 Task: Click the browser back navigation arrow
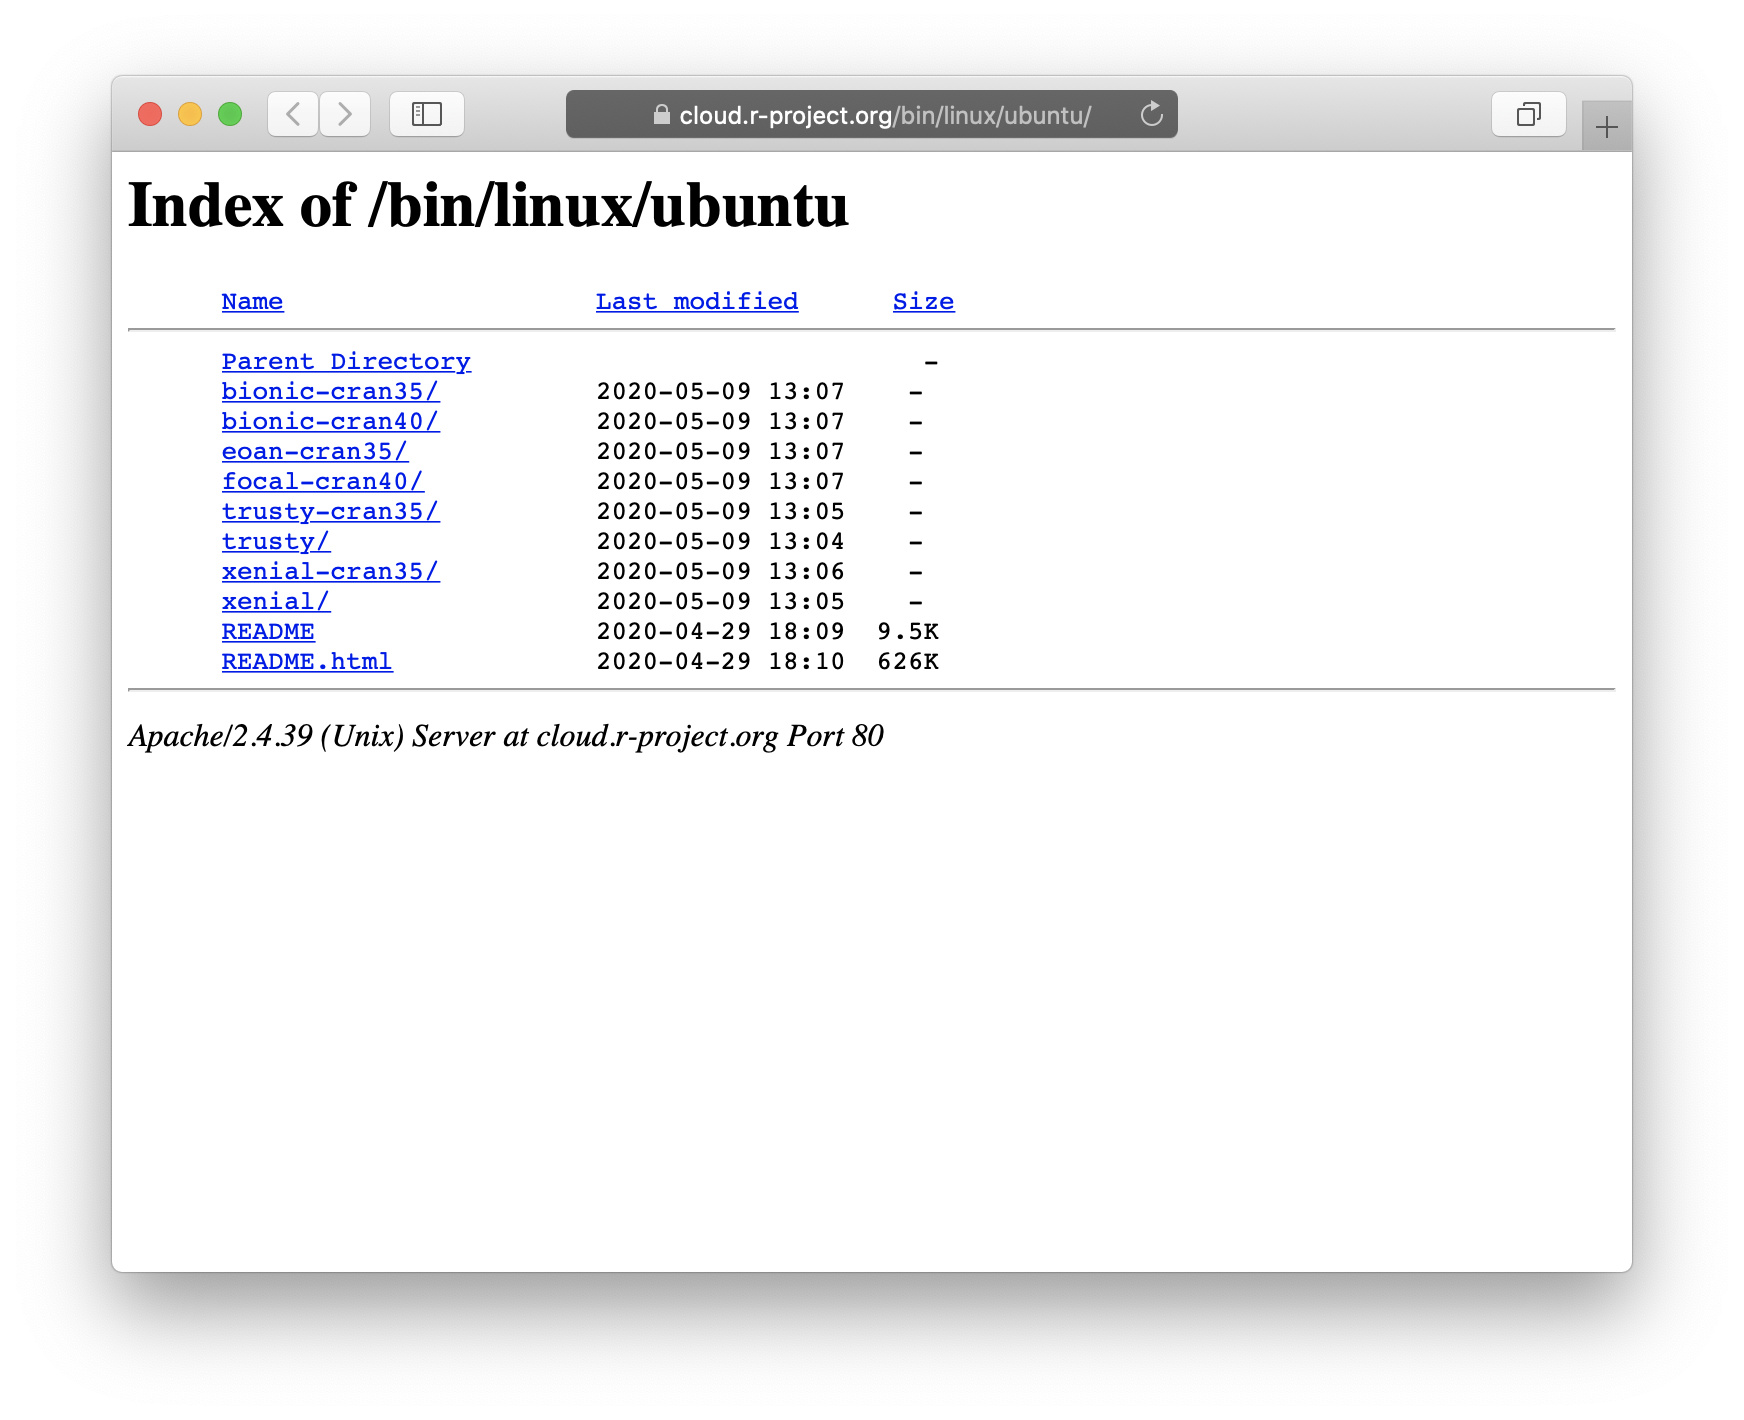point(291,114)
